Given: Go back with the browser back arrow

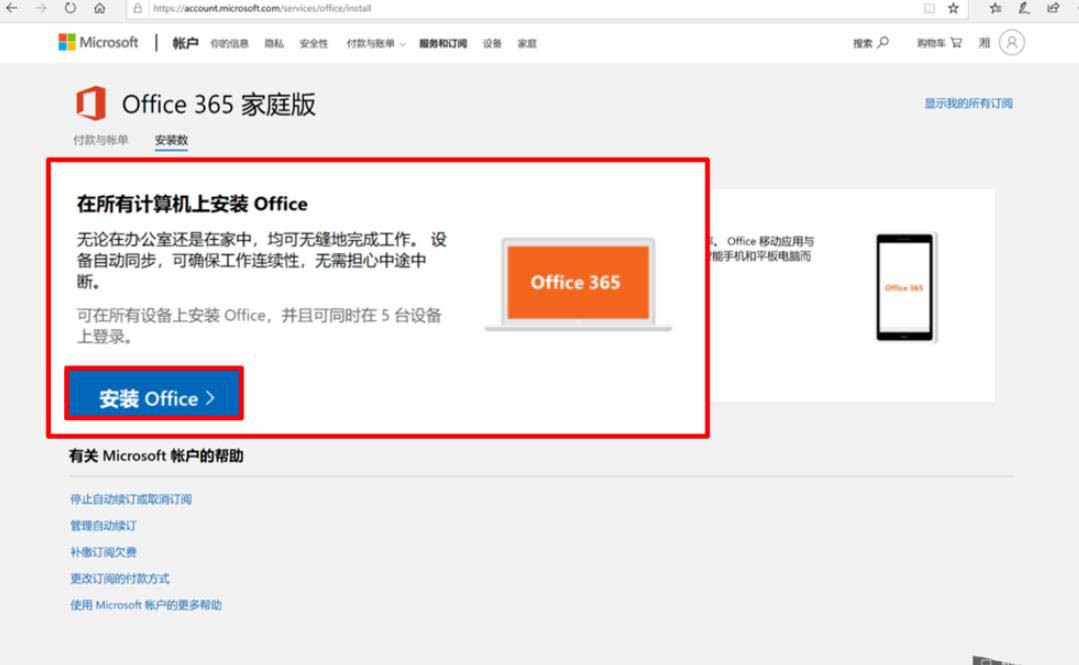Looking at the screenshot, I should click(x=12, y=8).
